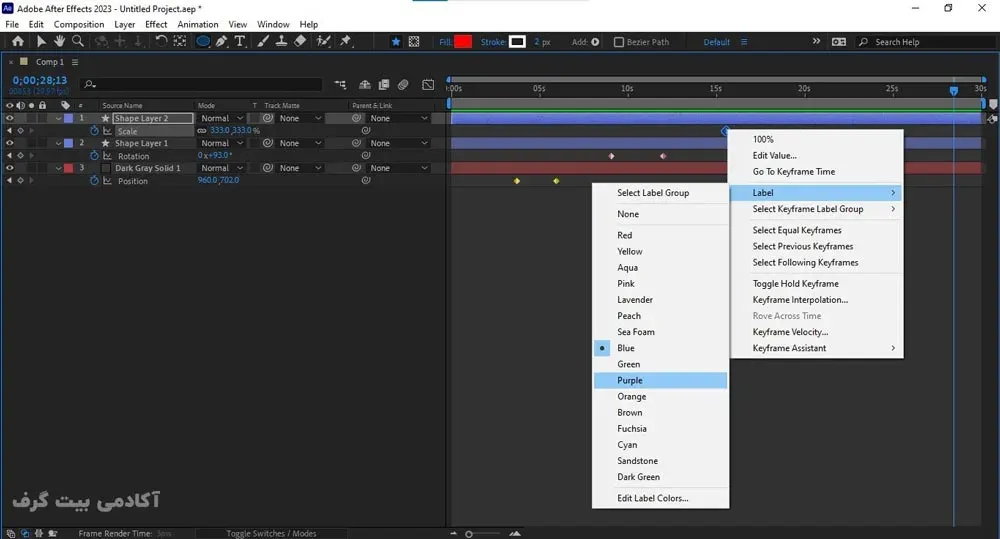
Task: Open Mode dropdown for Shape Layer 1
Action: (221, 143)
